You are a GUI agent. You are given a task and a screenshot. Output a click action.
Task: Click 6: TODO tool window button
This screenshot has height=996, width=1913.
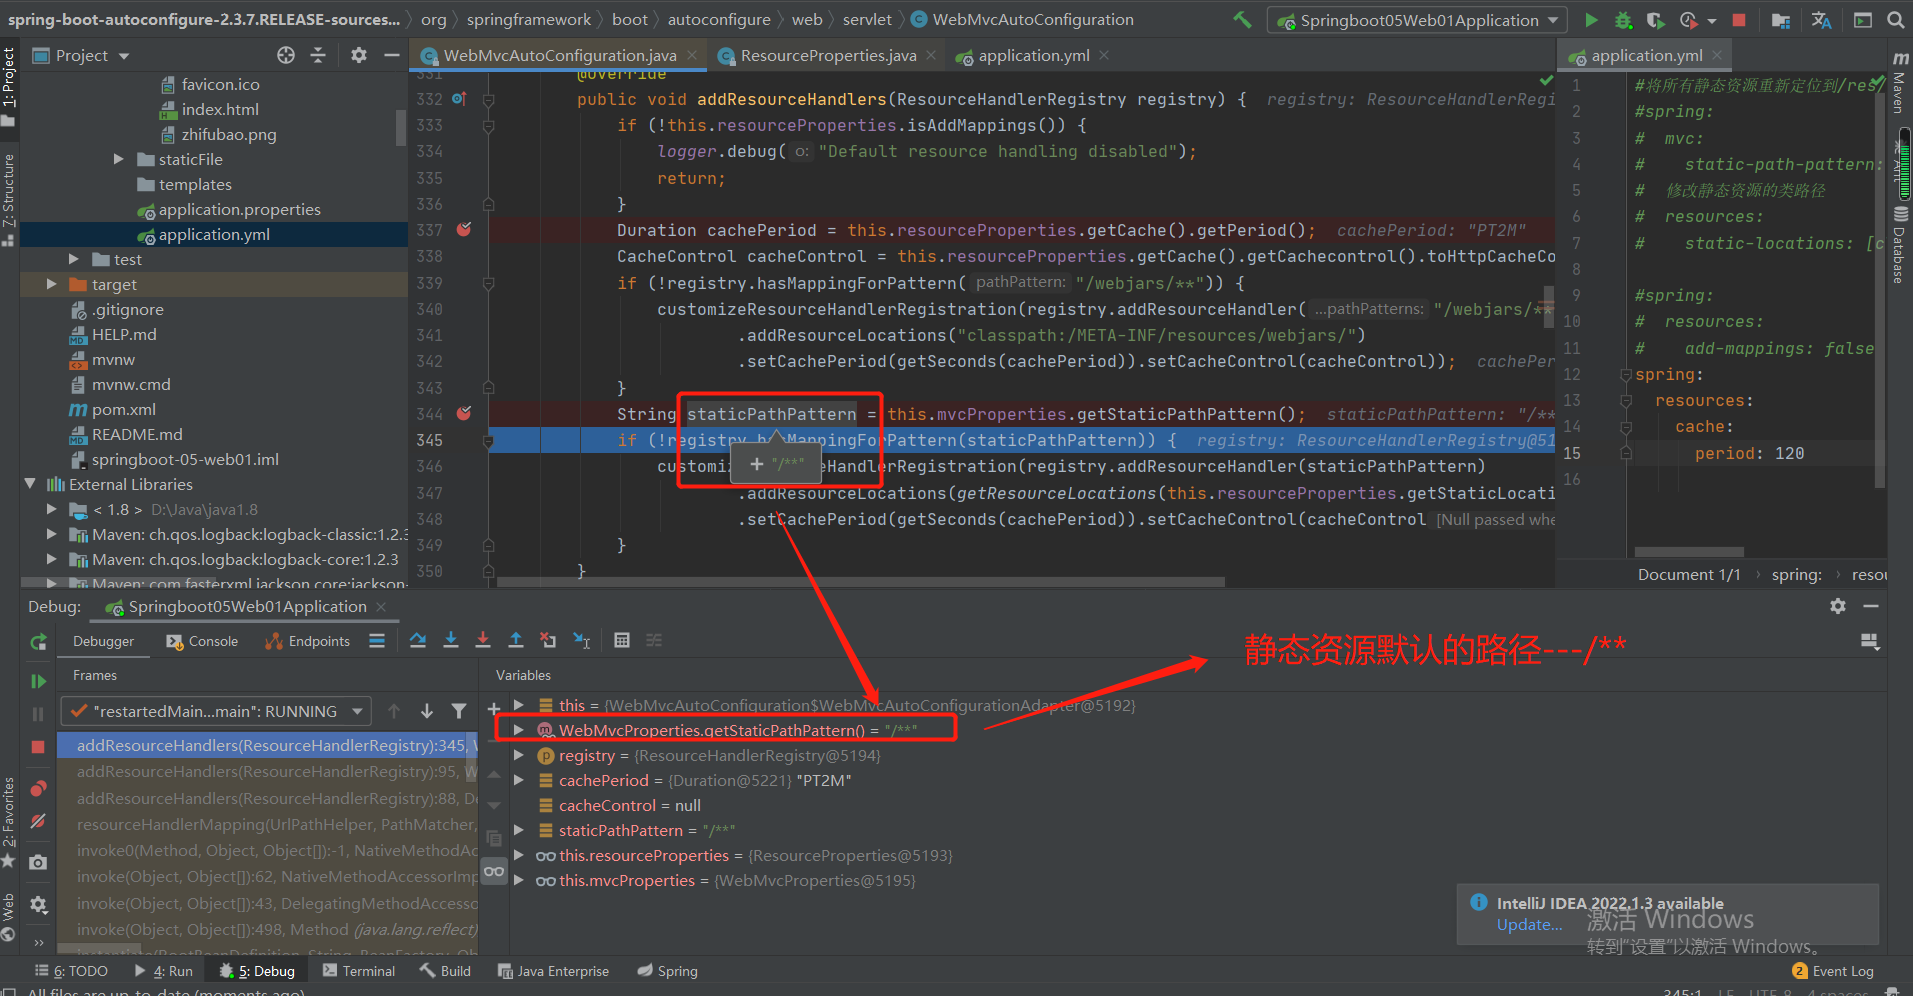72,971
